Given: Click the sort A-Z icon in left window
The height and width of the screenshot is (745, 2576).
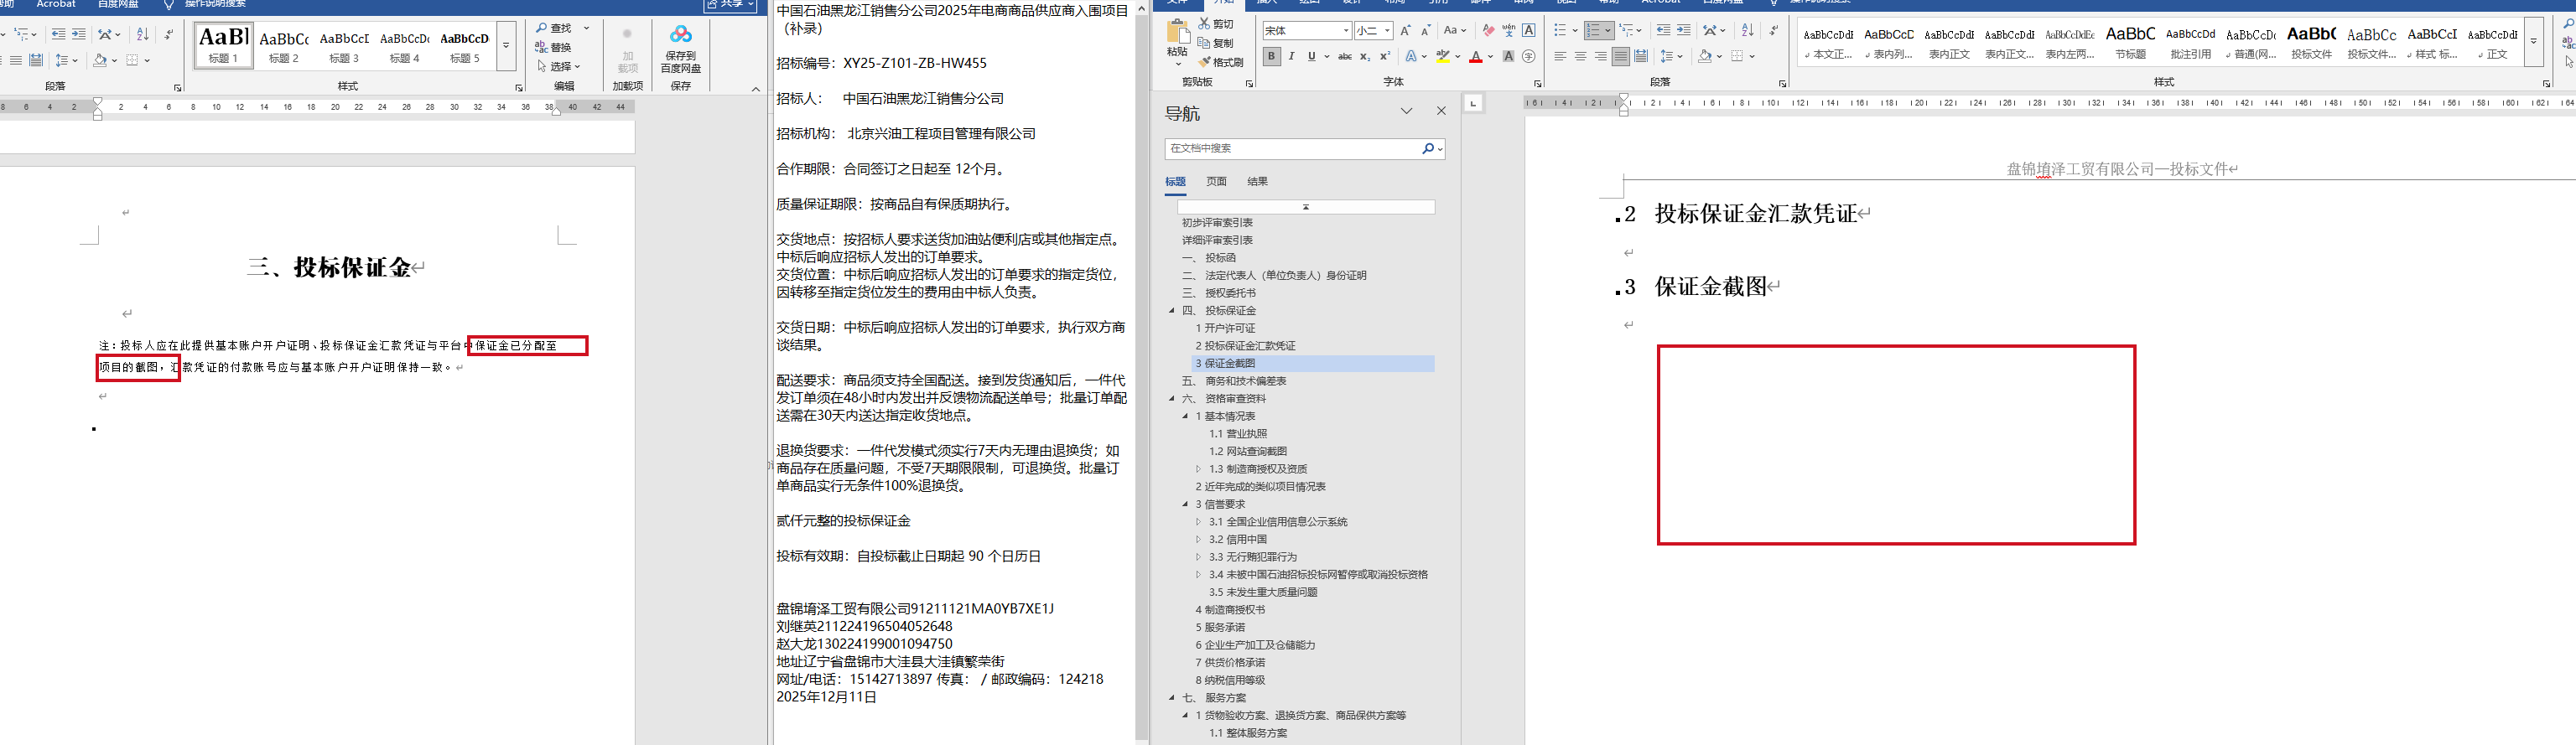Looking at the screenshot, I should tap(142, 34).
